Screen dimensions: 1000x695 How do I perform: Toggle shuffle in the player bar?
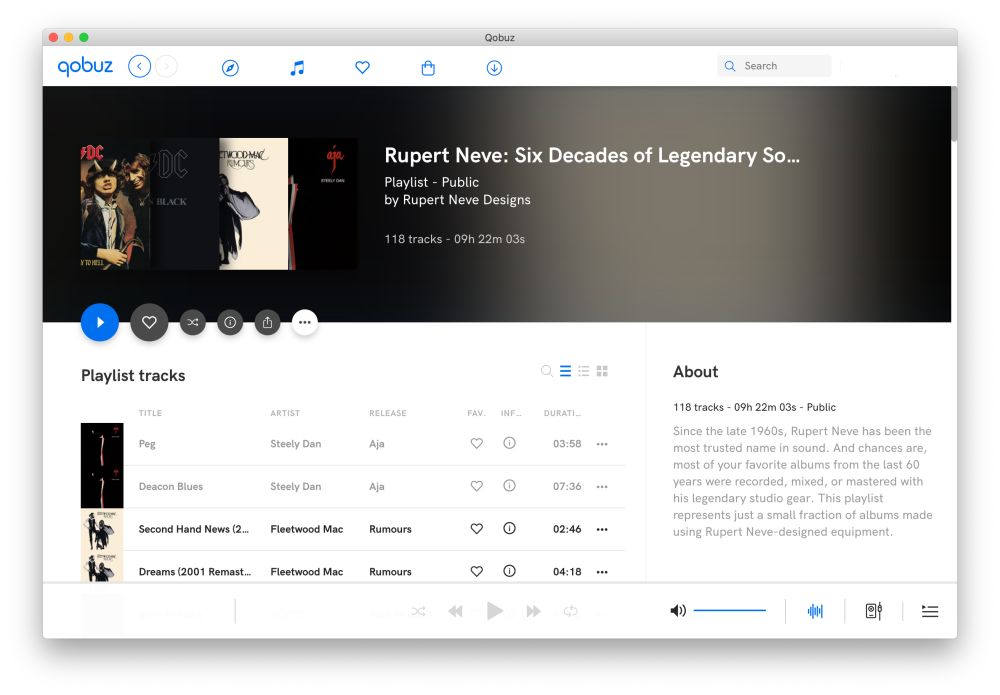[x=418, y=611]
